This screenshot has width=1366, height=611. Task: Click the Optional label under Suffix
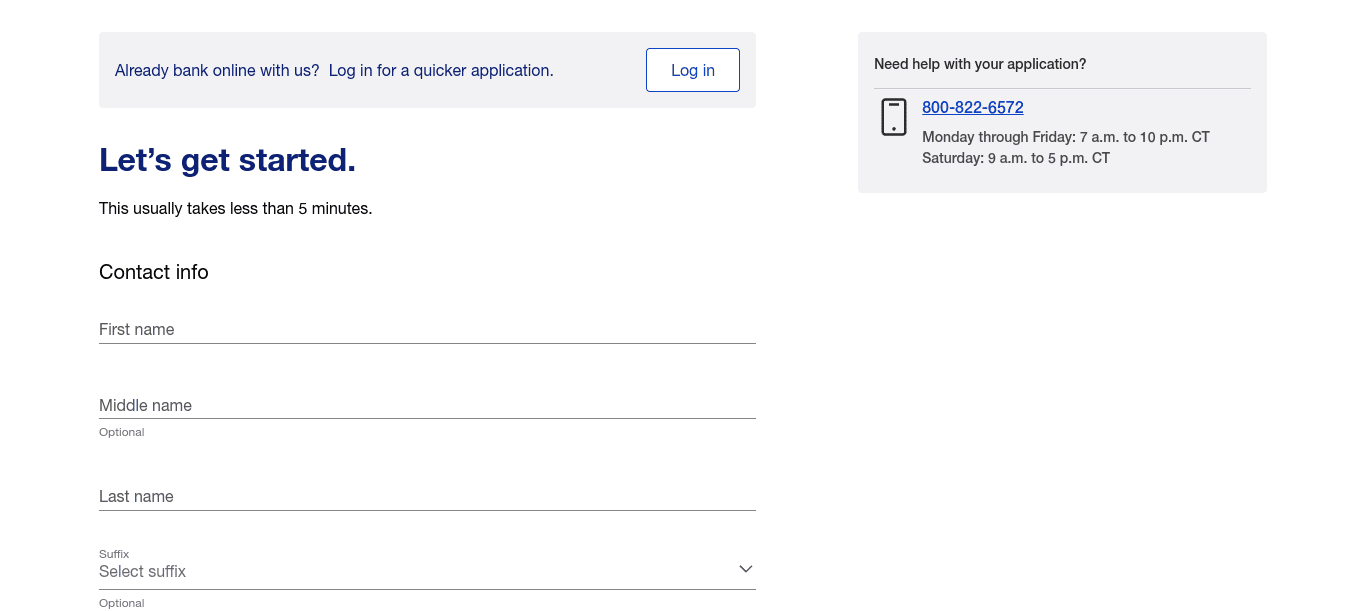click(121, 602)
